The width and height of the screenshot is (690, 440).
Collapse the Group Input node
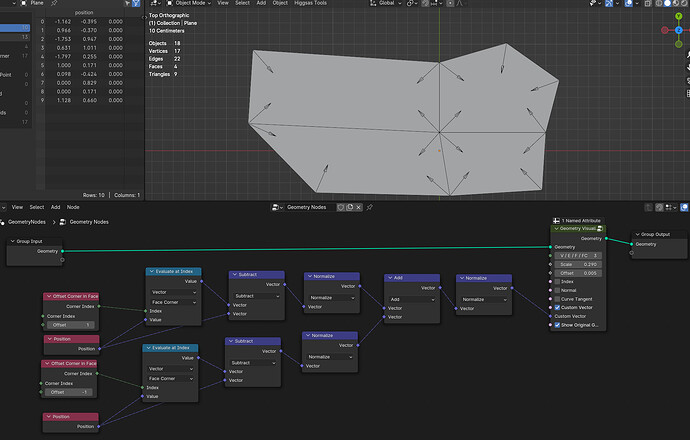[x=12, y=241]
